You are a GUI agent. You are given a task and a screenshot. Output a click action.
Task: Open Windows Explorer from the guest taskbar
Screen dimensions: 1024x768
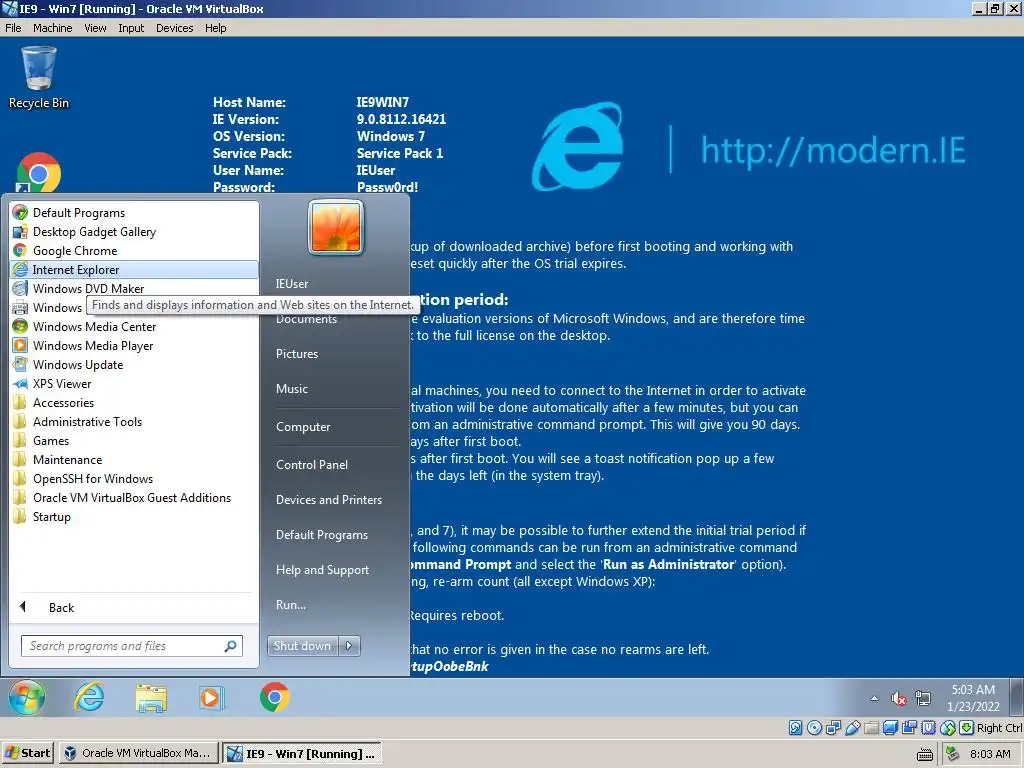click(x=151, y=697)
